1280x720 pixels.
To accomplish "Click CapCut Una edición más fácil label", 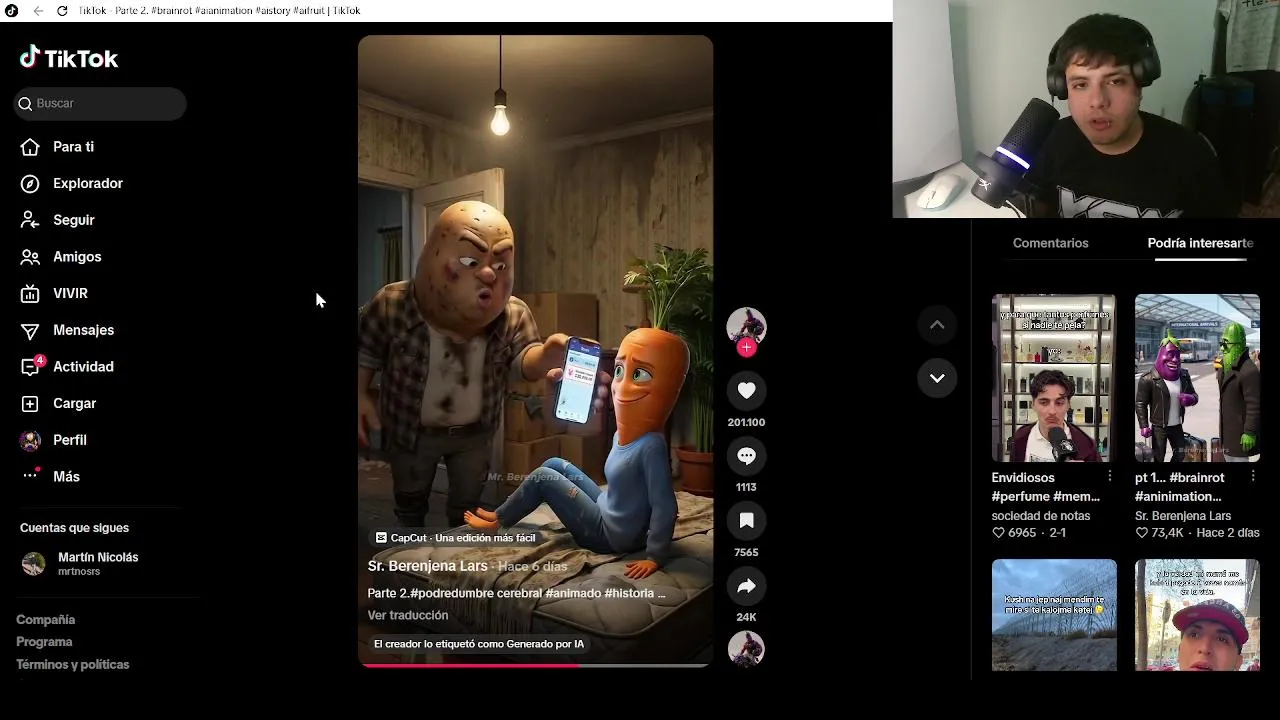I will [456, 538].
